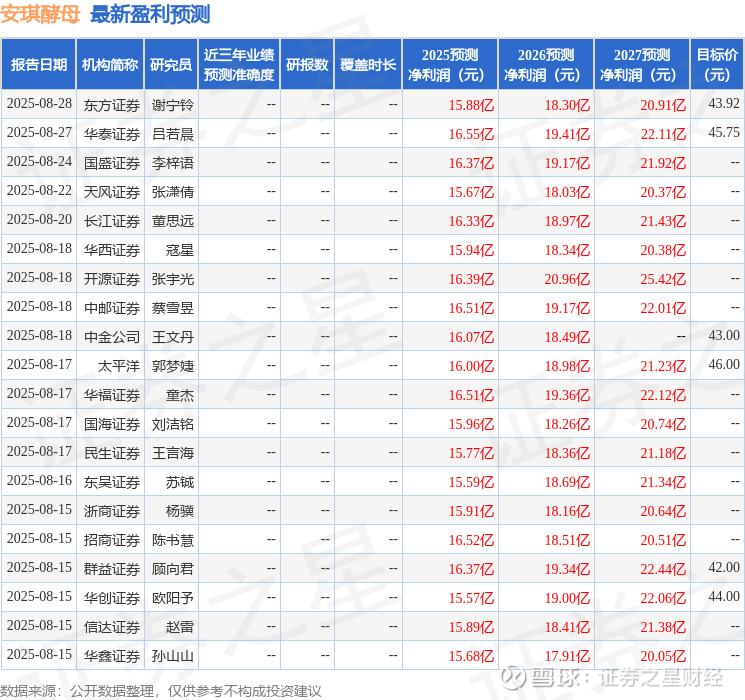Click the 2025预测净利润 column header
The image size is (745, 700).
(x=449, y=65)
